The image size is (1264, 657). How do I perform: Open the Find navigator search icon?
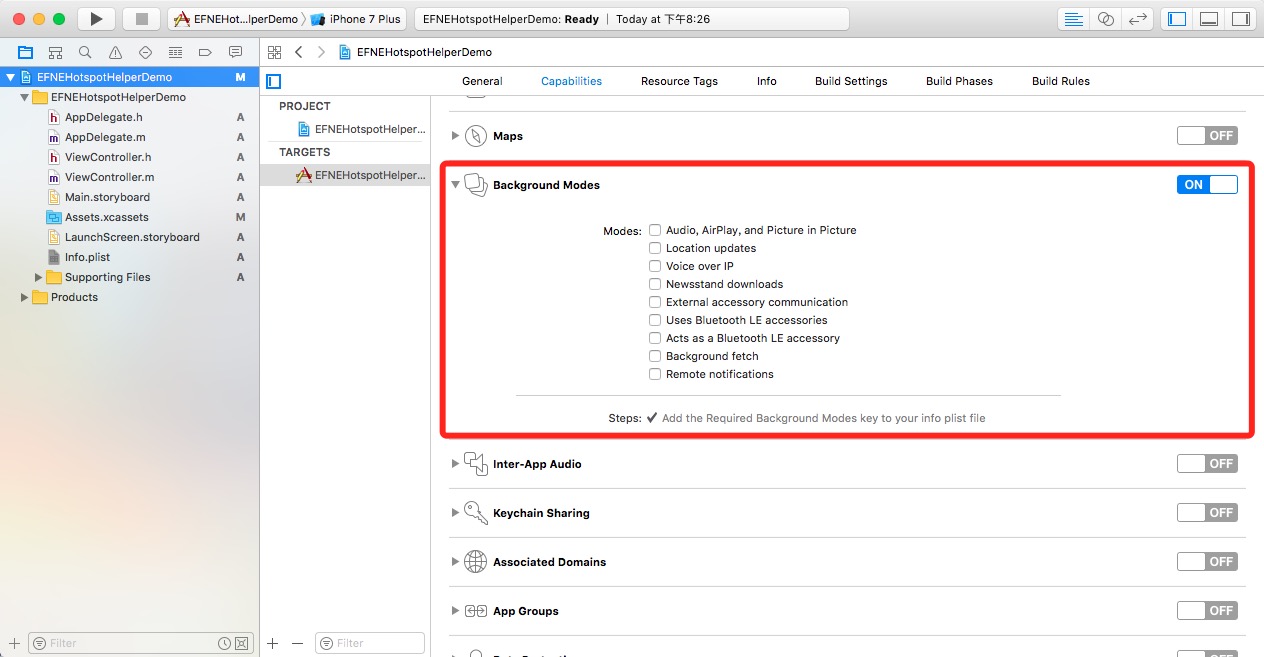coord(85,52)
